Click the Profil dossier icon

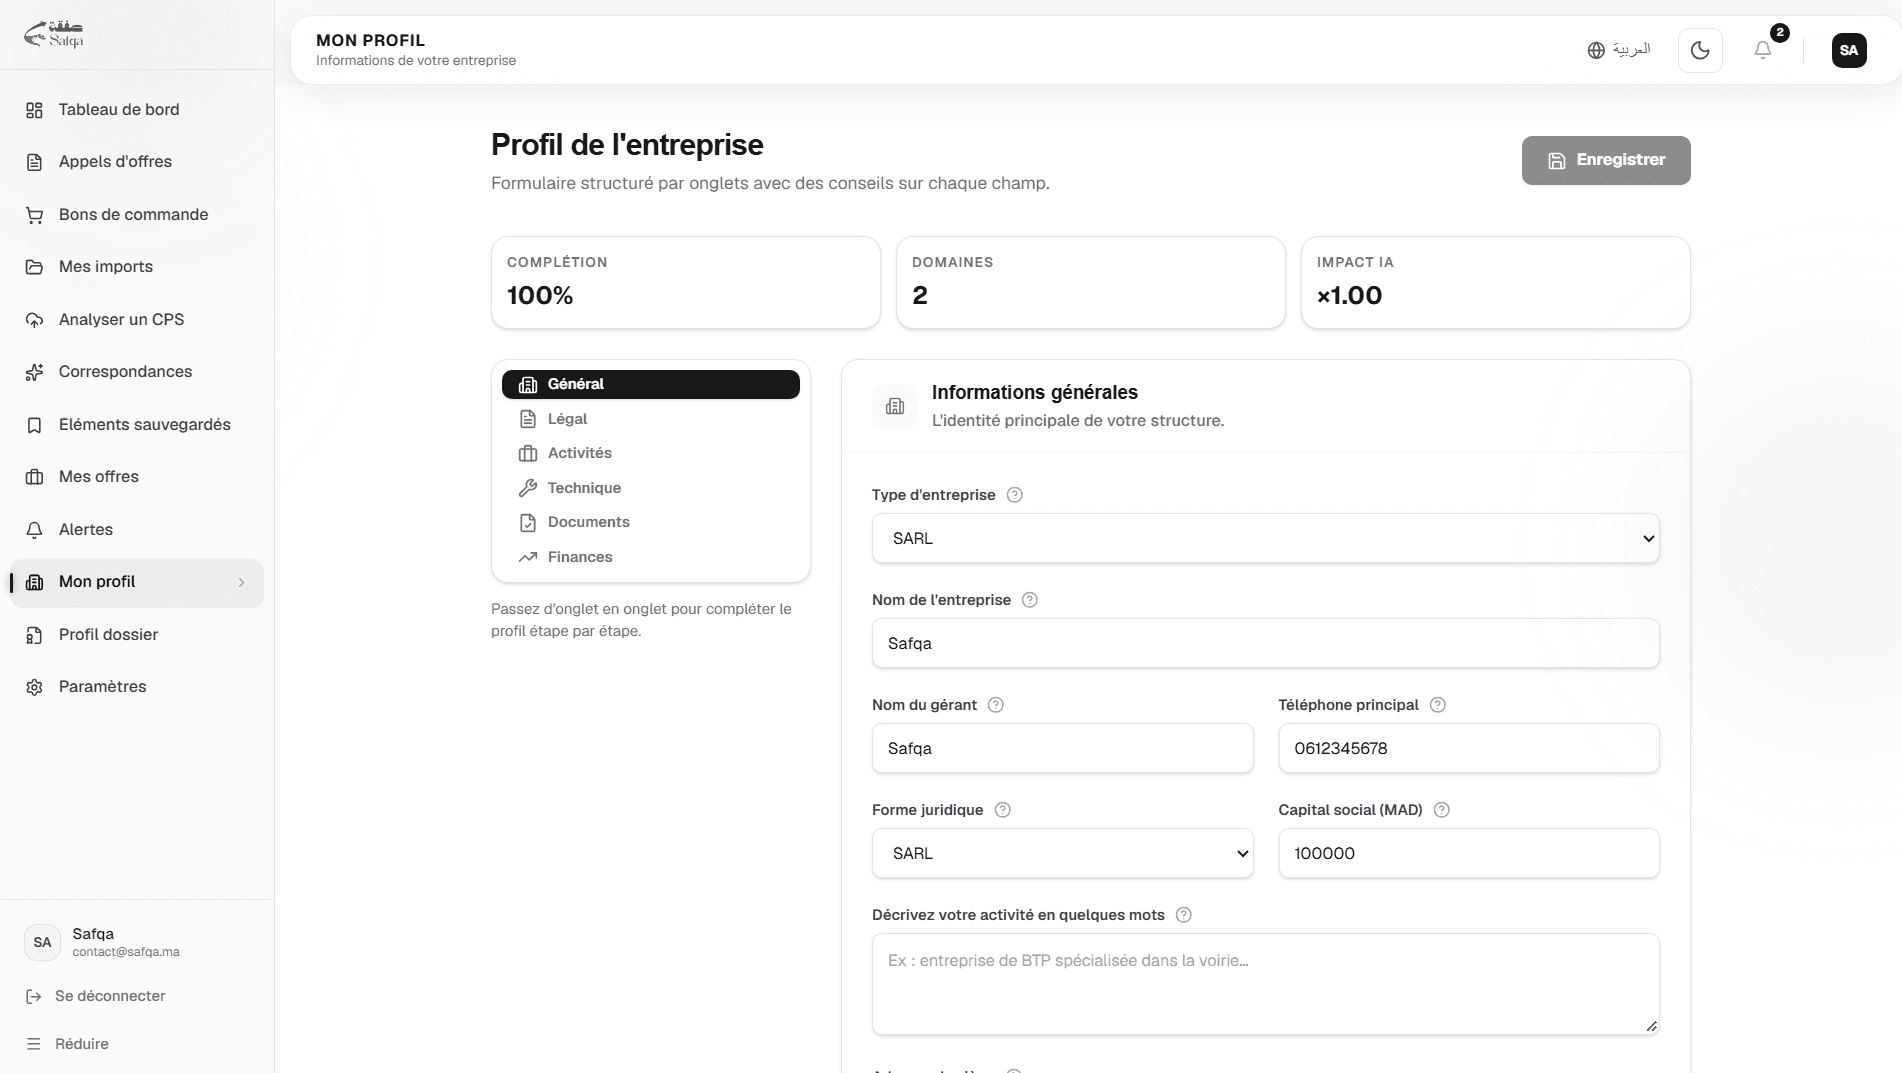tap(34, 635)
